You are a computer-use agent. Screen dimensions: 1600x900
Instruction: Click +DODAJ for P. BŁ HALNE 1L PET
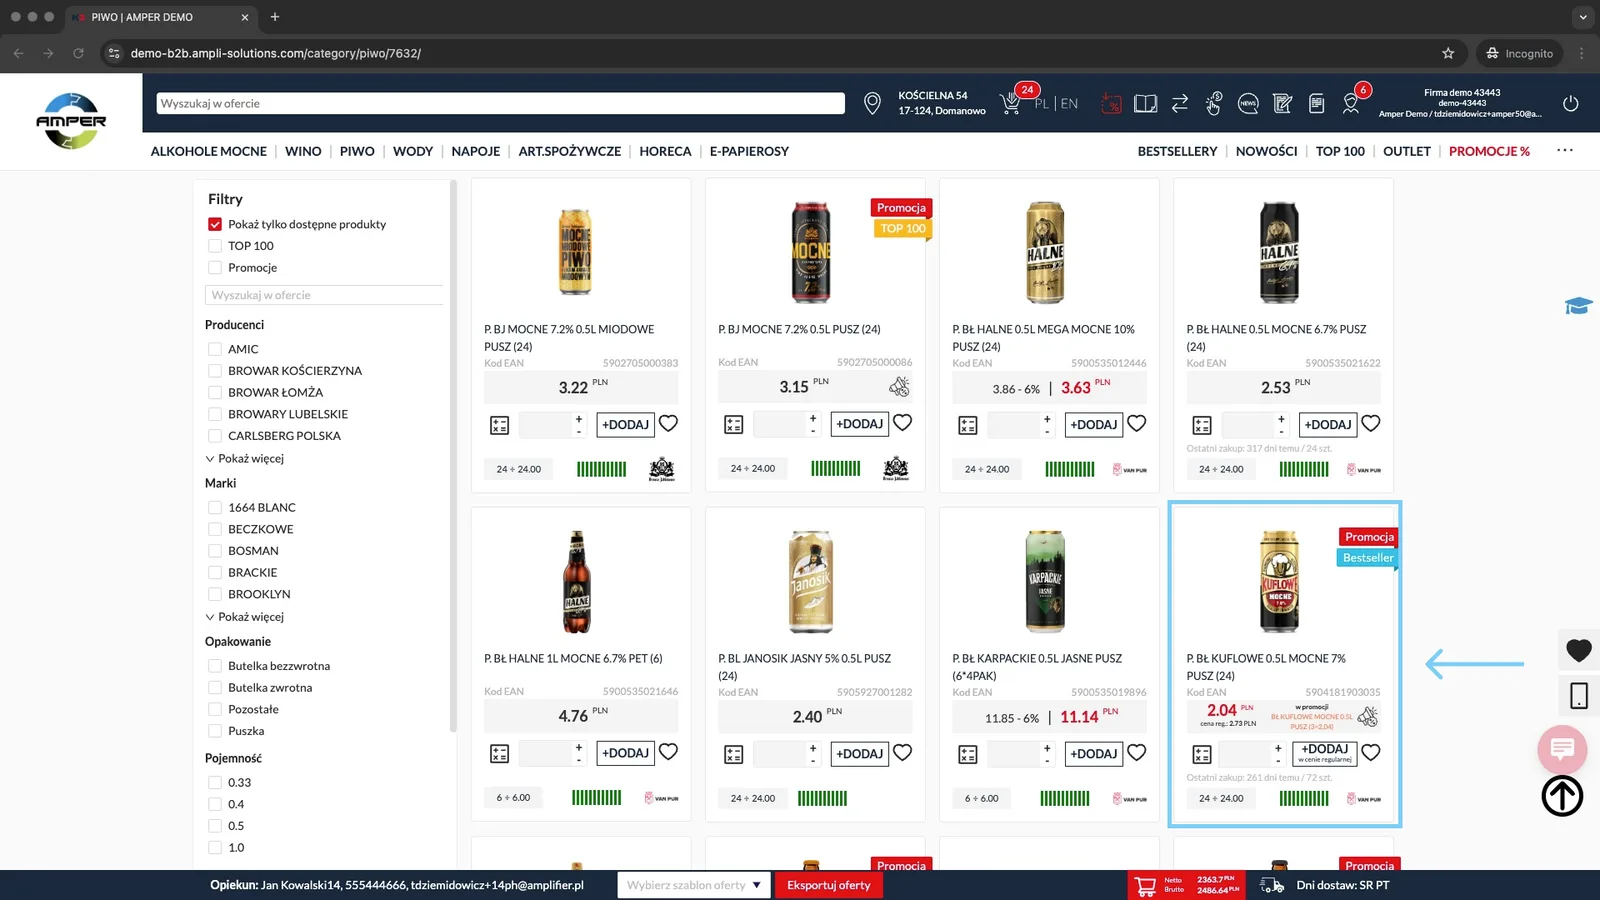click(626, 753)
